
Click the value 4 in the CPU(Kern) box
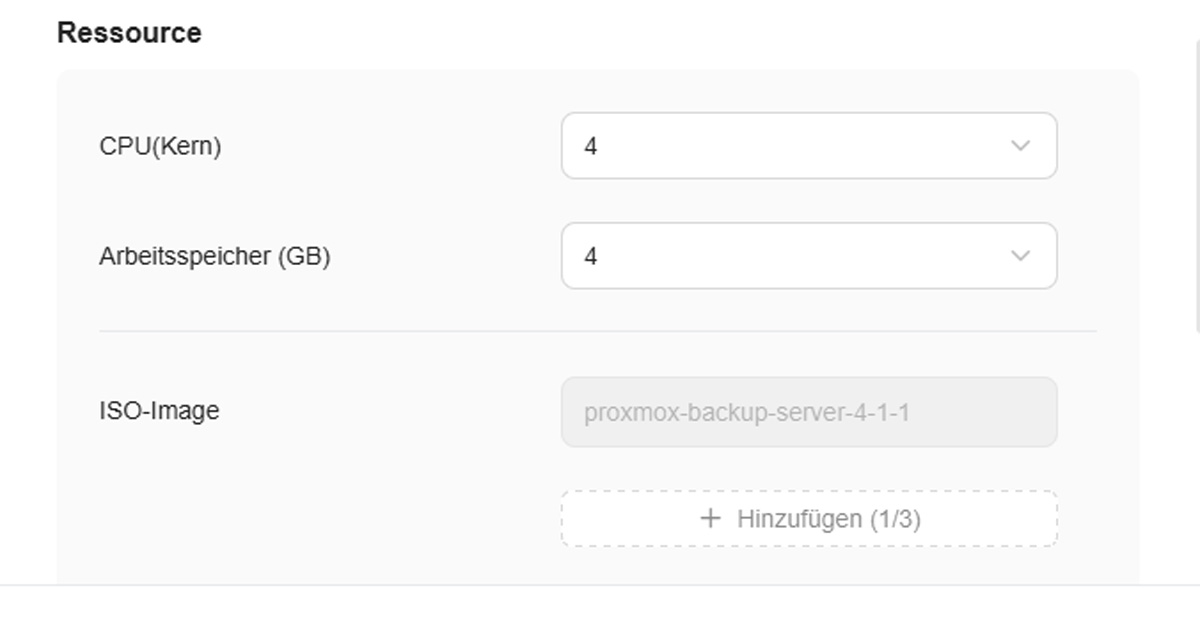(591, 147)
